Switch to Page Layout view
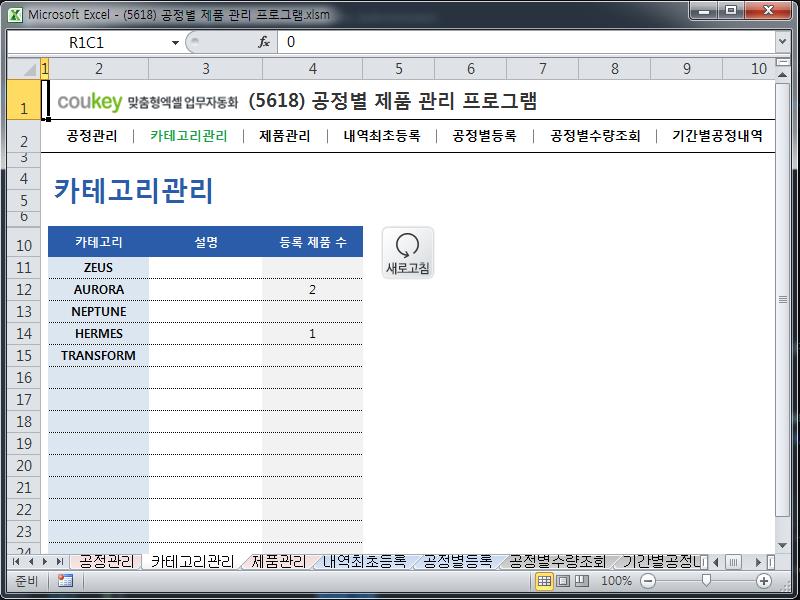Screen dimensions: 800x600 (563, 581)
